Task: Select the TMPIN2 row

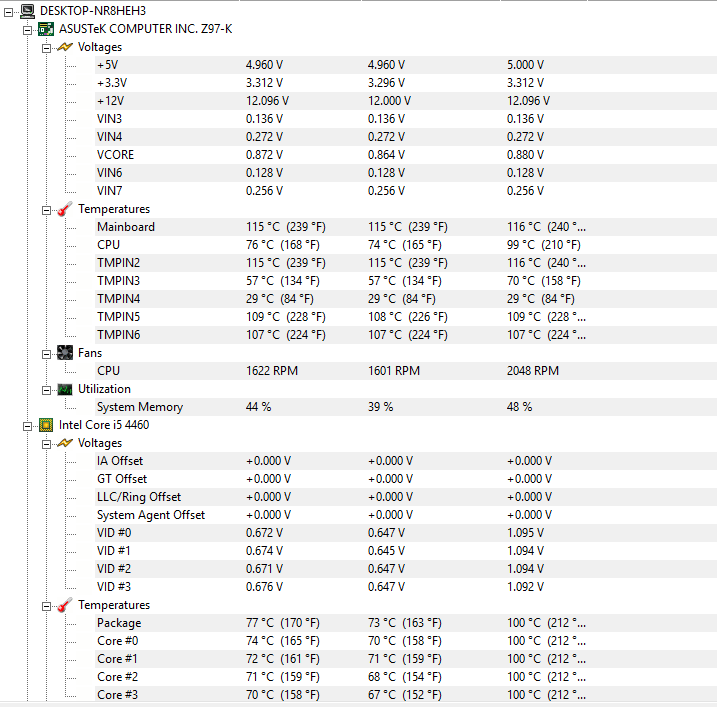Action: pyautogui.click(x=406, y=263)
